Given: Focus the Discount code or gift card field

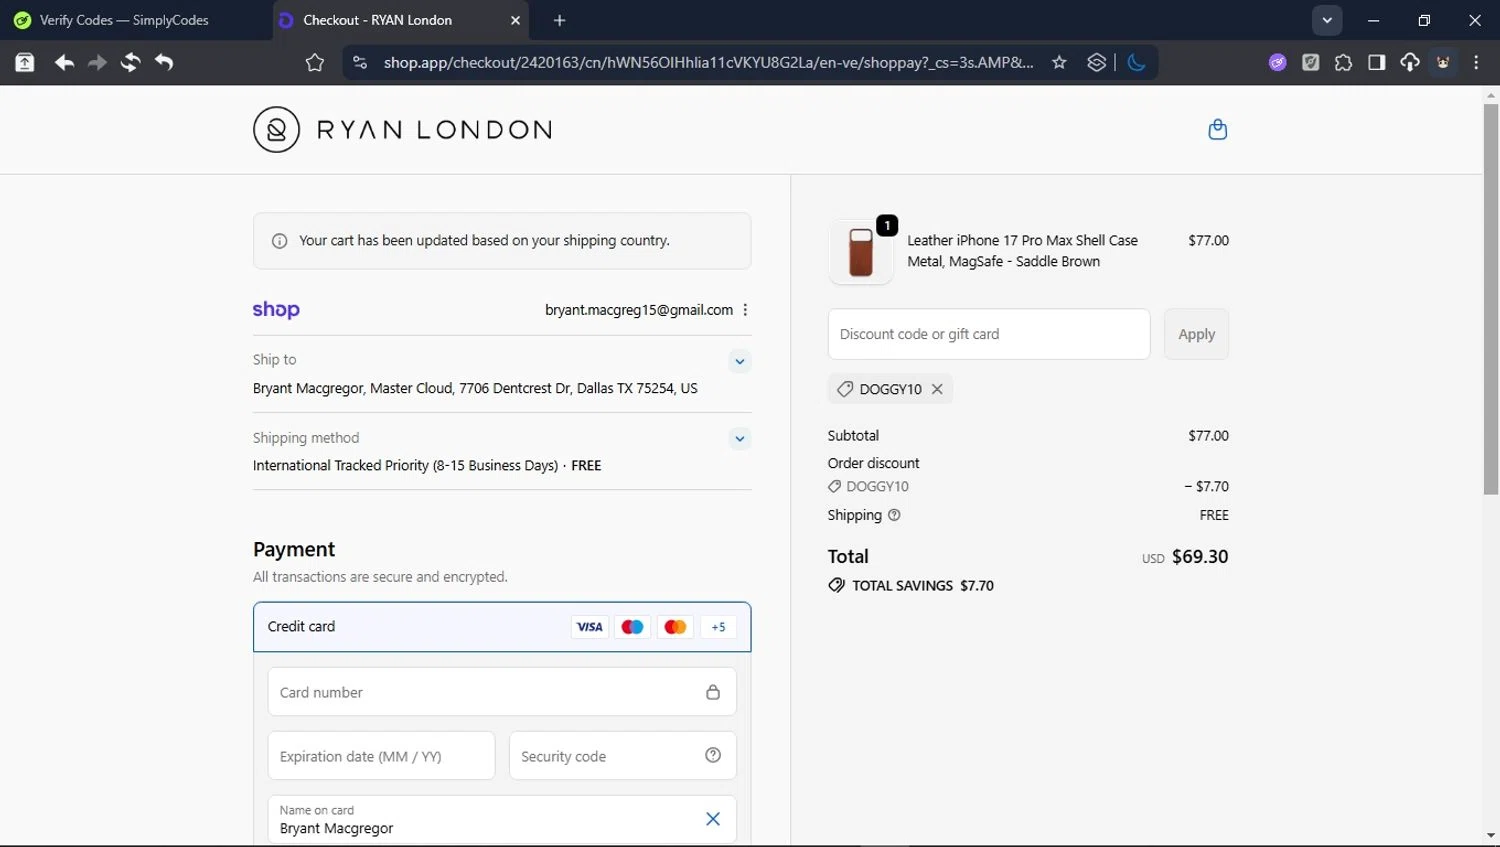Looking at the screenshot, I should point(989,334).
